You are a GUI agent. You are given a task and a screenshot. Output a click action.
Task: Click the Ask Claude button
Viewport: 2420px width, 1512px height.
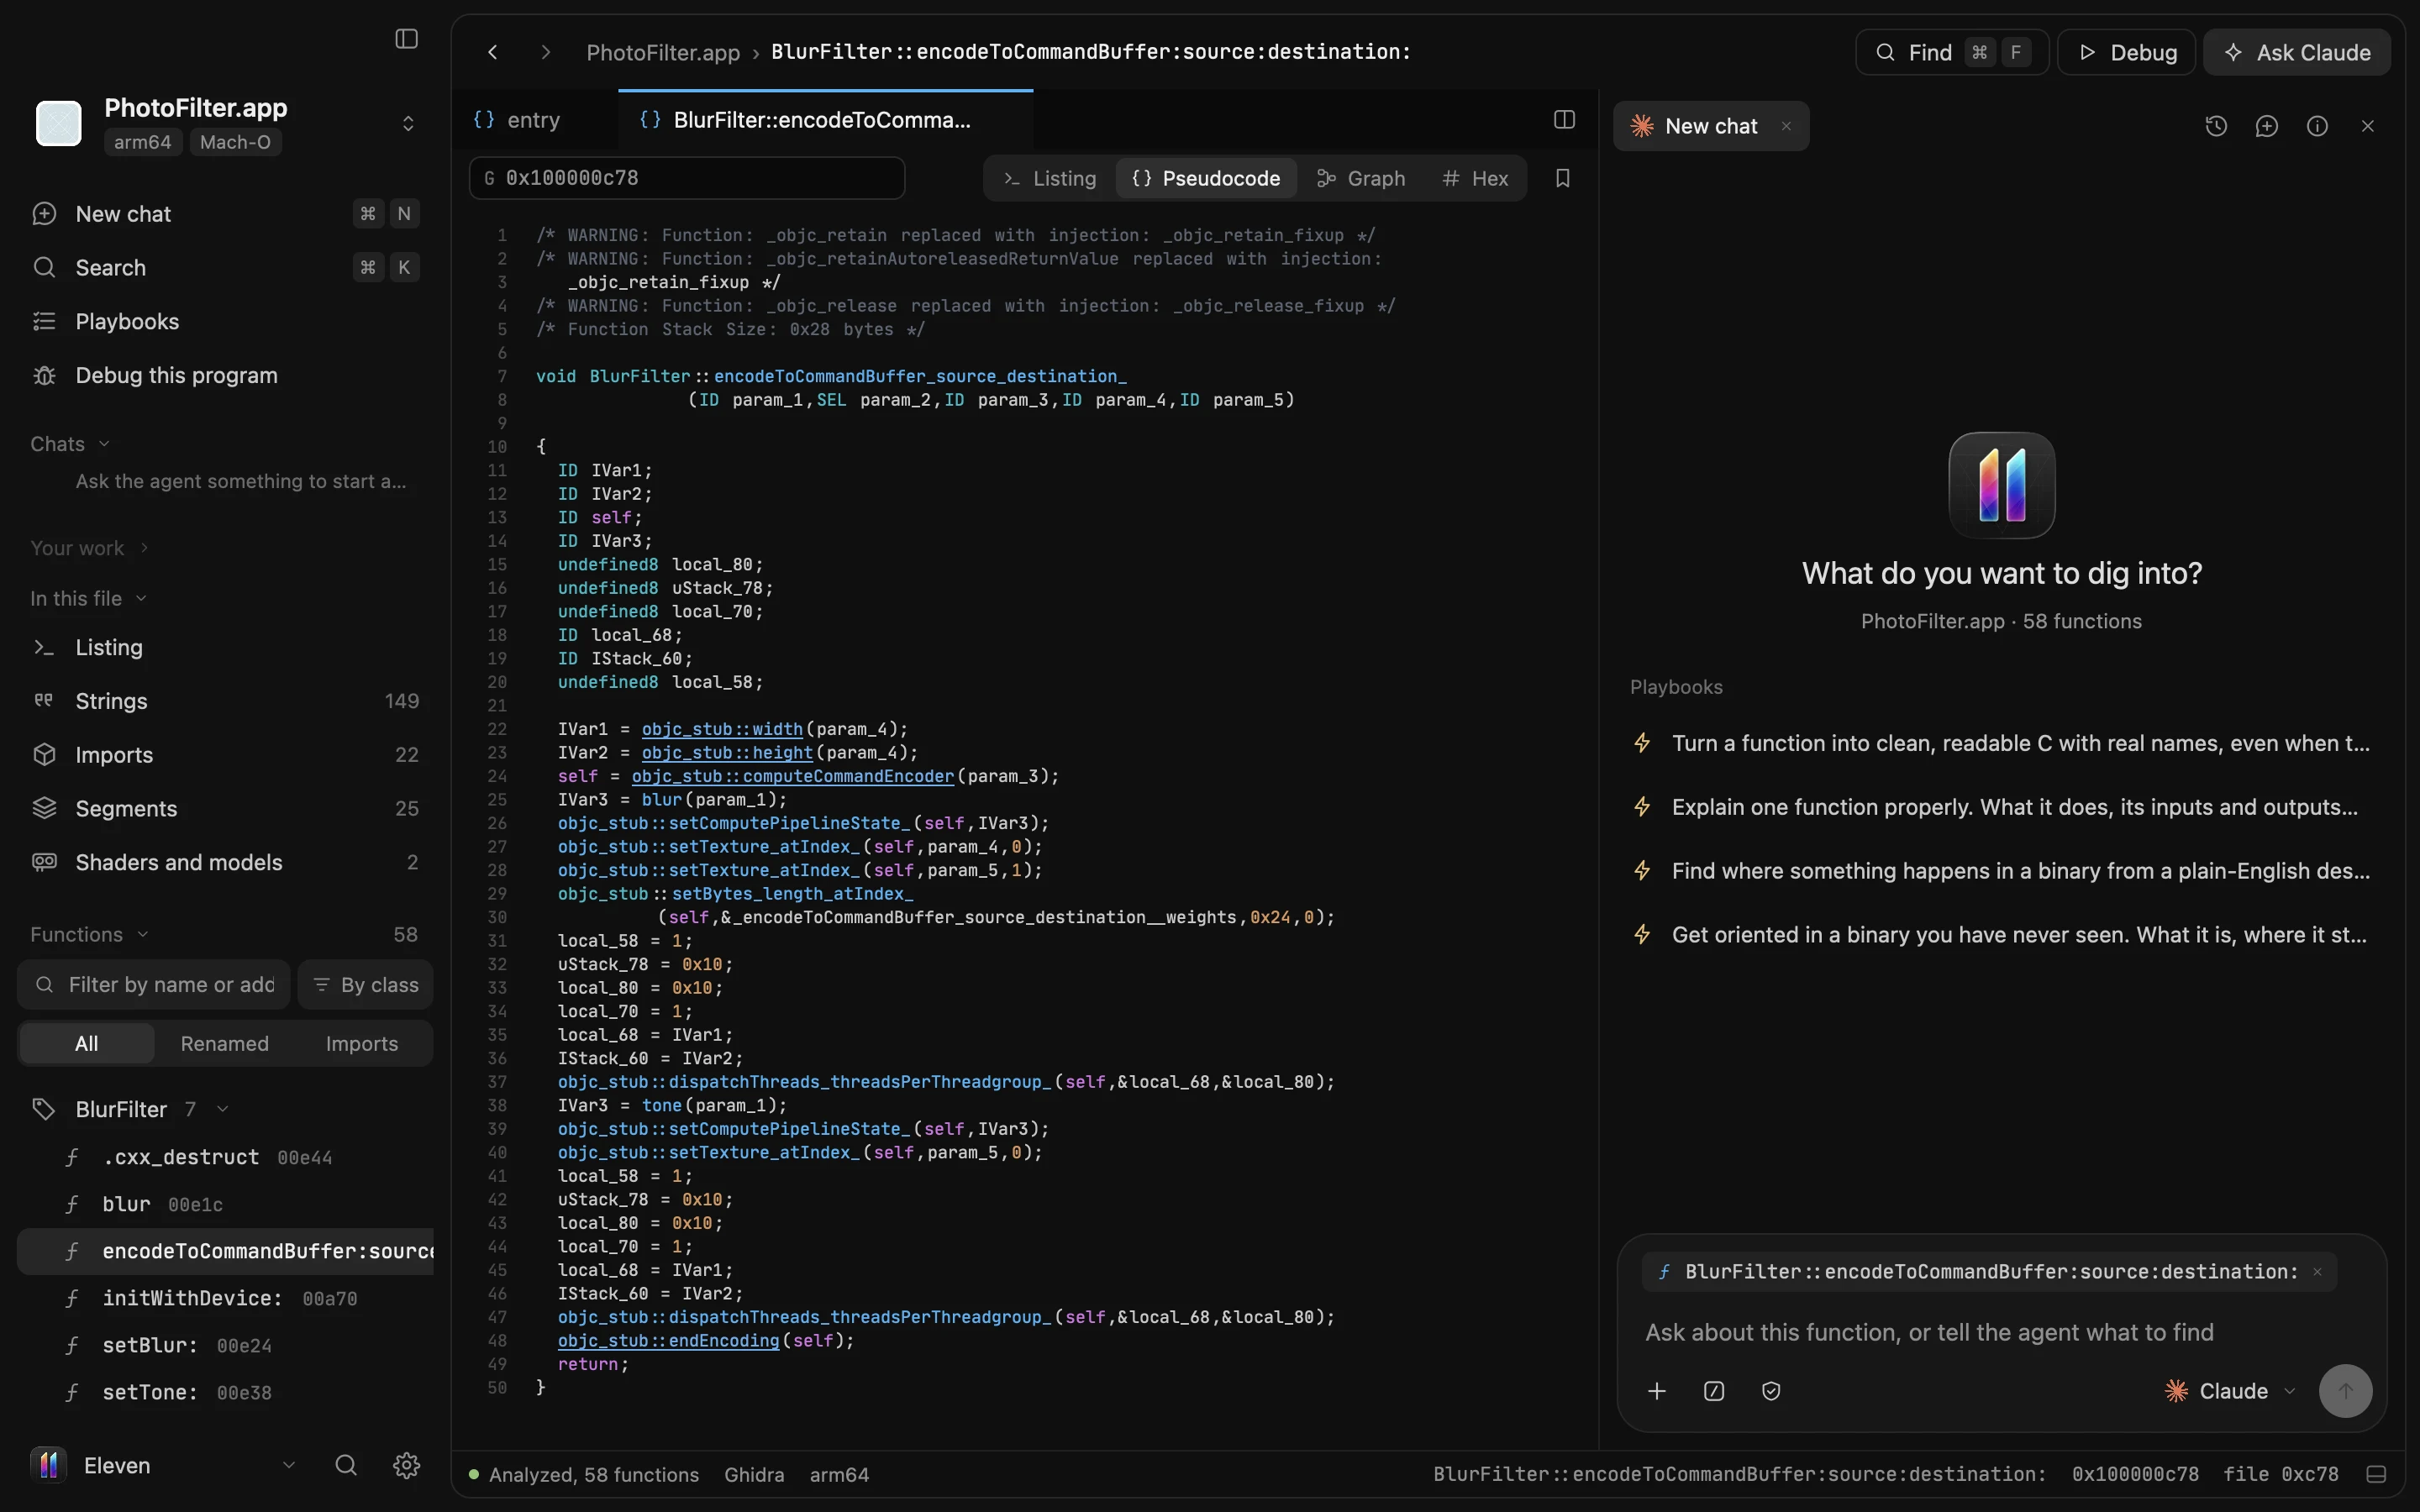point(2298,52)
